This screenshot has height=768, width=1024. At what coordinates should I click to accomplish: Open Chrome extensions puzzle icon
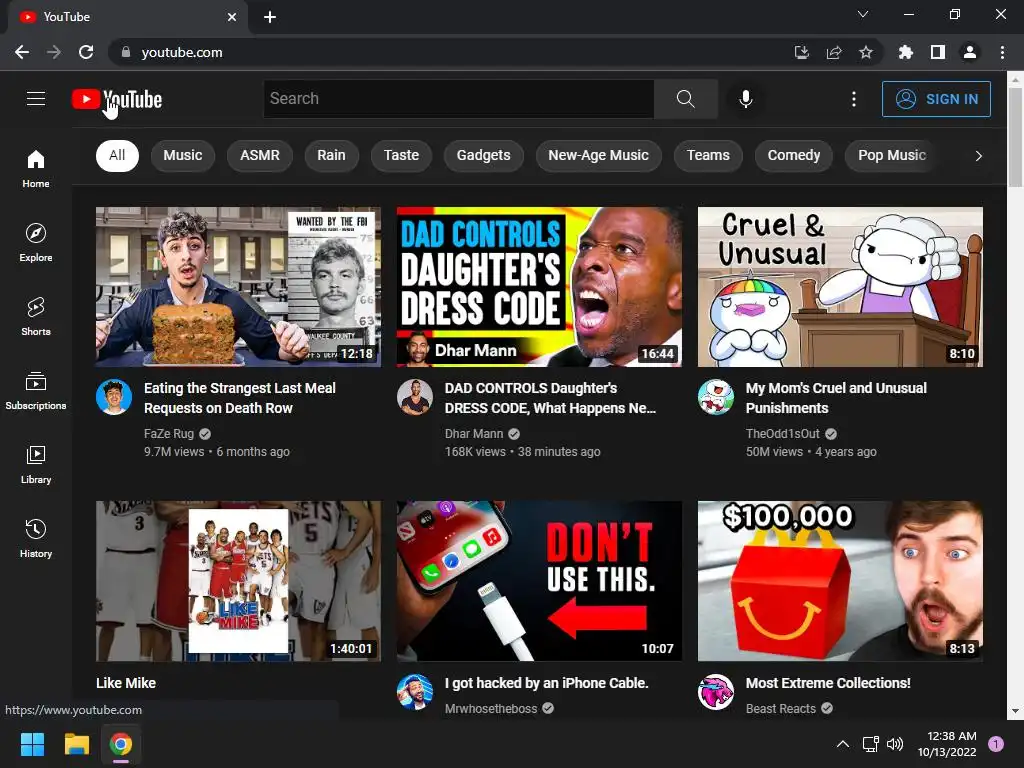(x=906, y=52)
